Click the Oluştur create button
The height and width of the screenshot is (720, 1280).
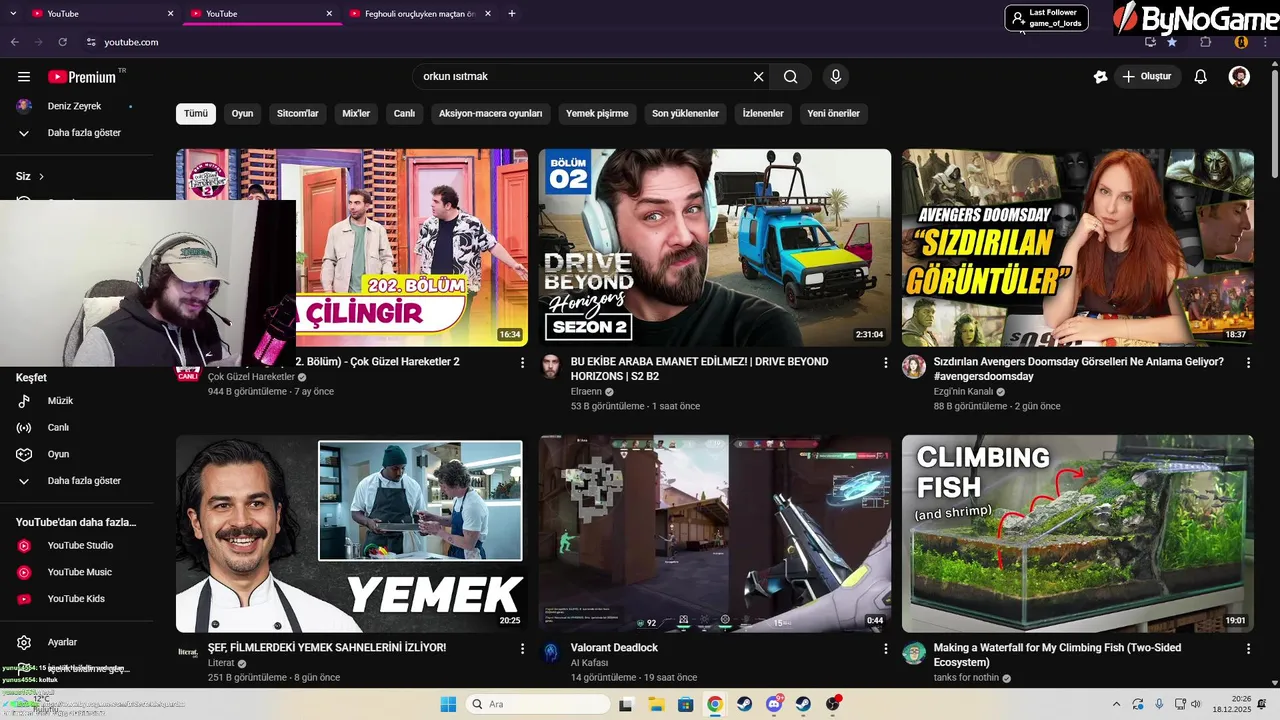[x=1148, y=77]
